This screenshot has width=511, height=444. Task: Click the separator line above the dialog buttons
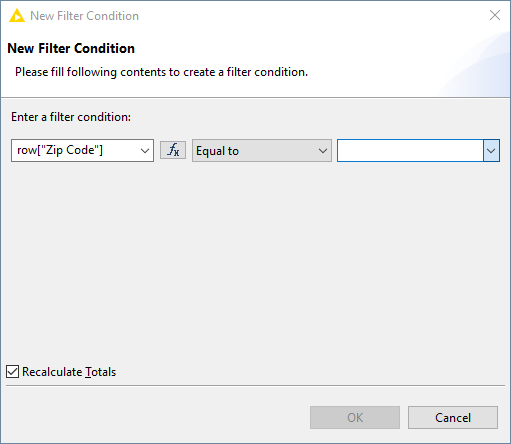(255, 386)
